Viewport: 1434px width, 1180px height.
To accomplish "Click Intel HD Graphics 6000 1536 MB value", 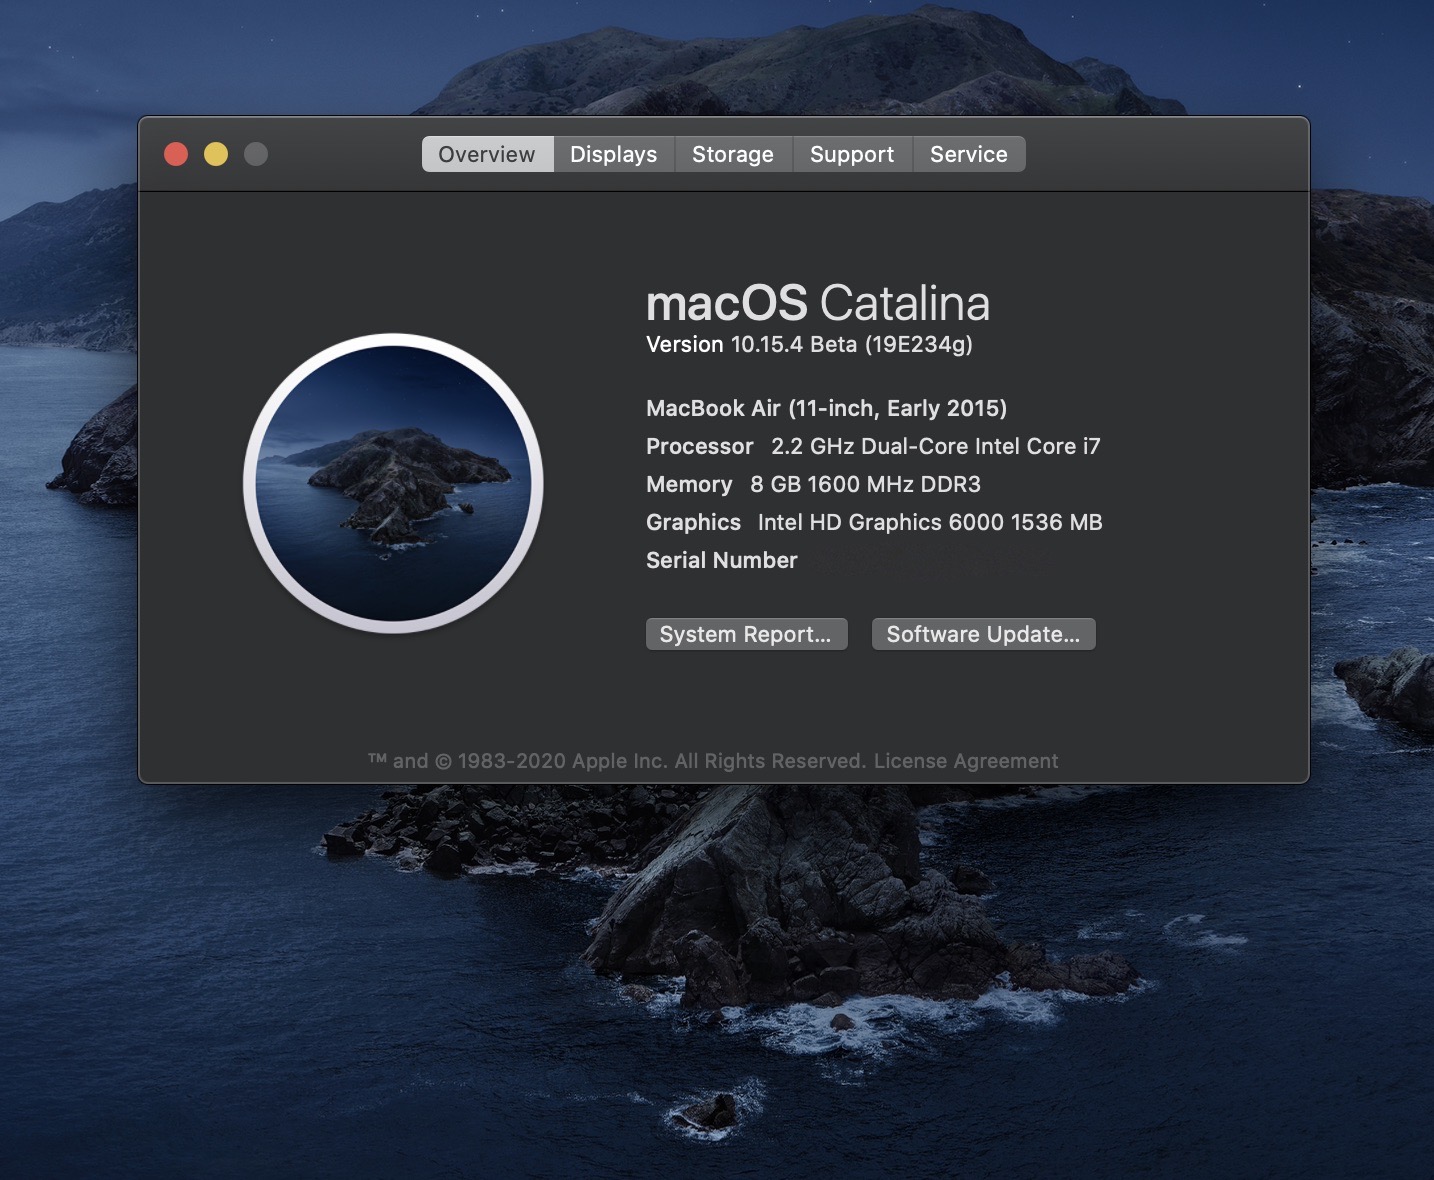I will point(930,522).
